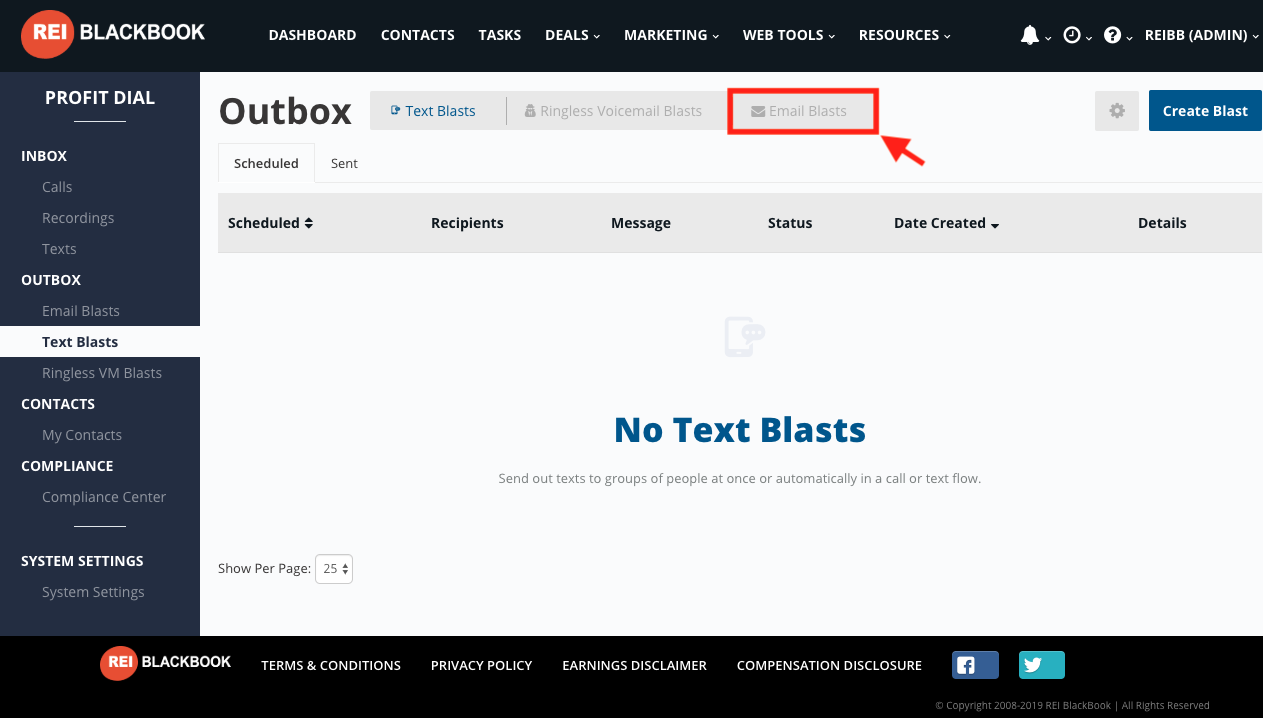Open the Twitter icon in footer
This screenshot has width=1263, height=718.
1042,665
